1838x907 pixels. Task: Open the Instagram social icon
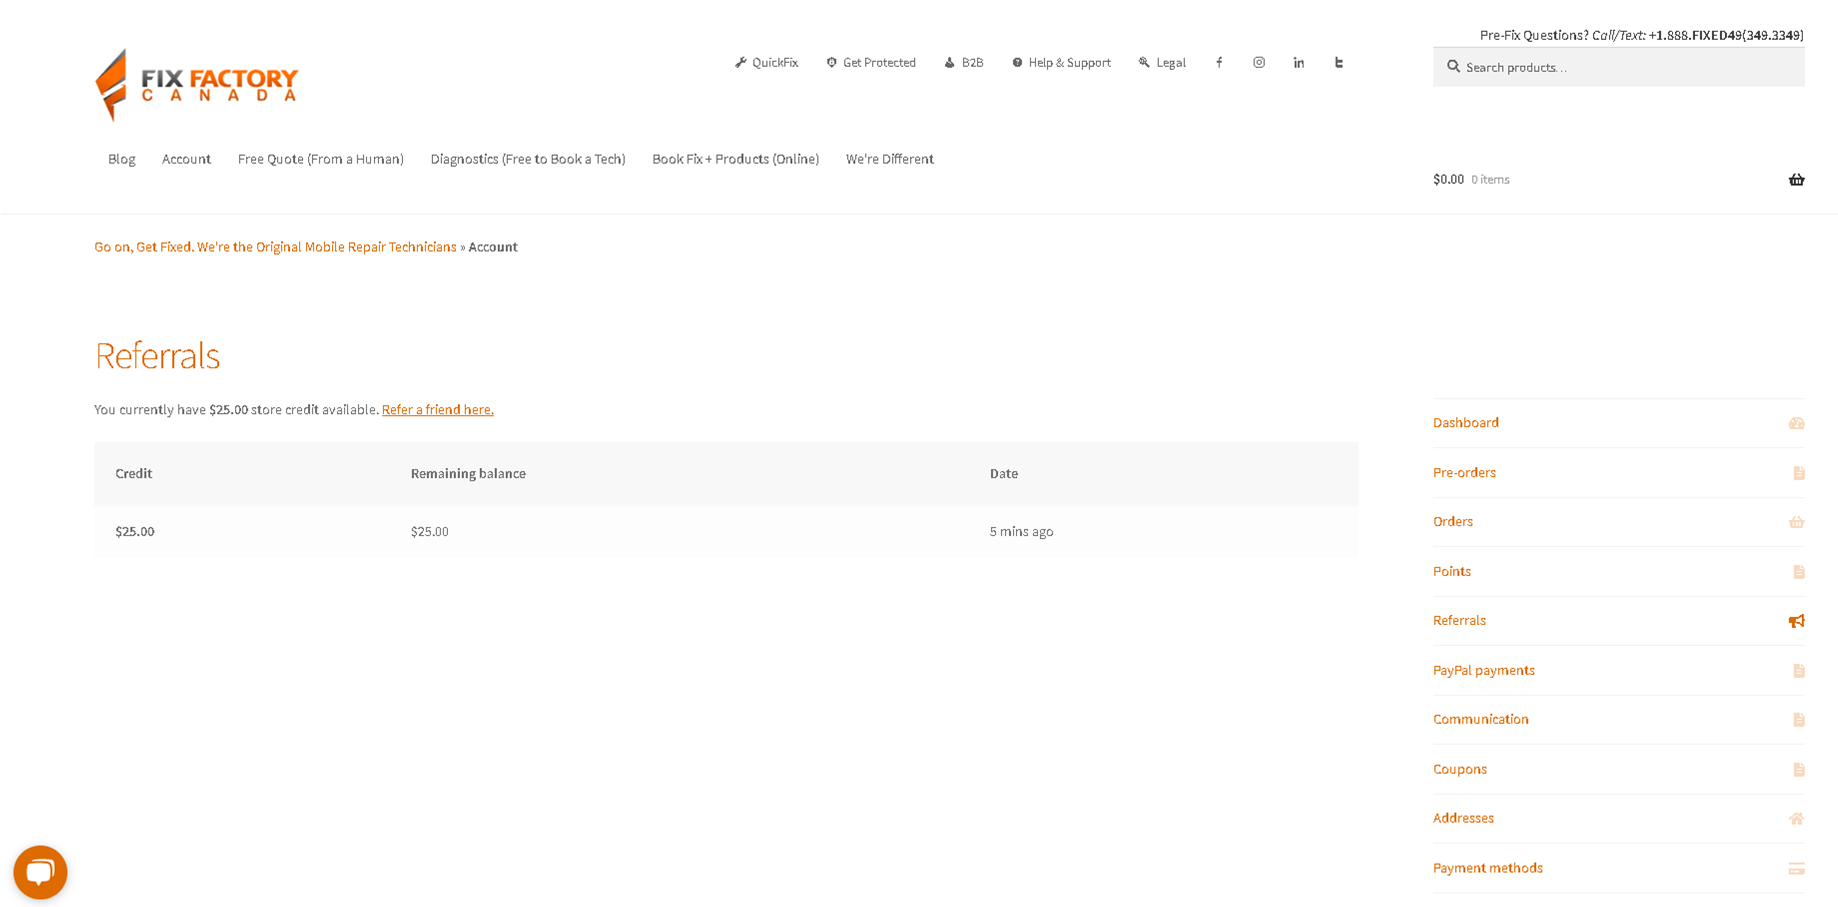1259,62
